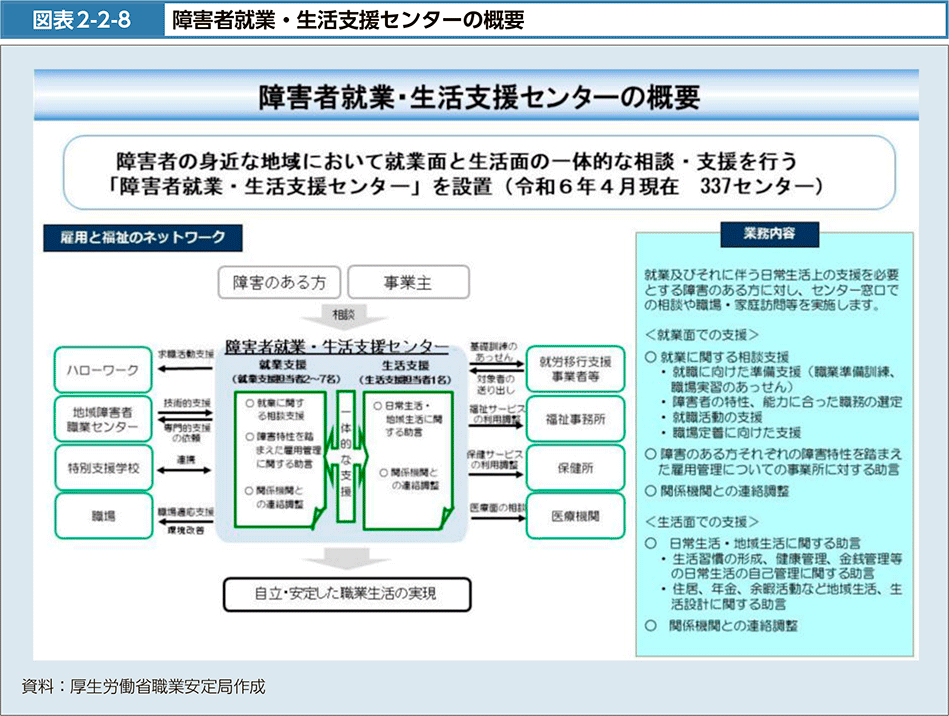
Task: Click the 自立・安定した職業生活の実現 box
Action: click(x=346, y=594)
